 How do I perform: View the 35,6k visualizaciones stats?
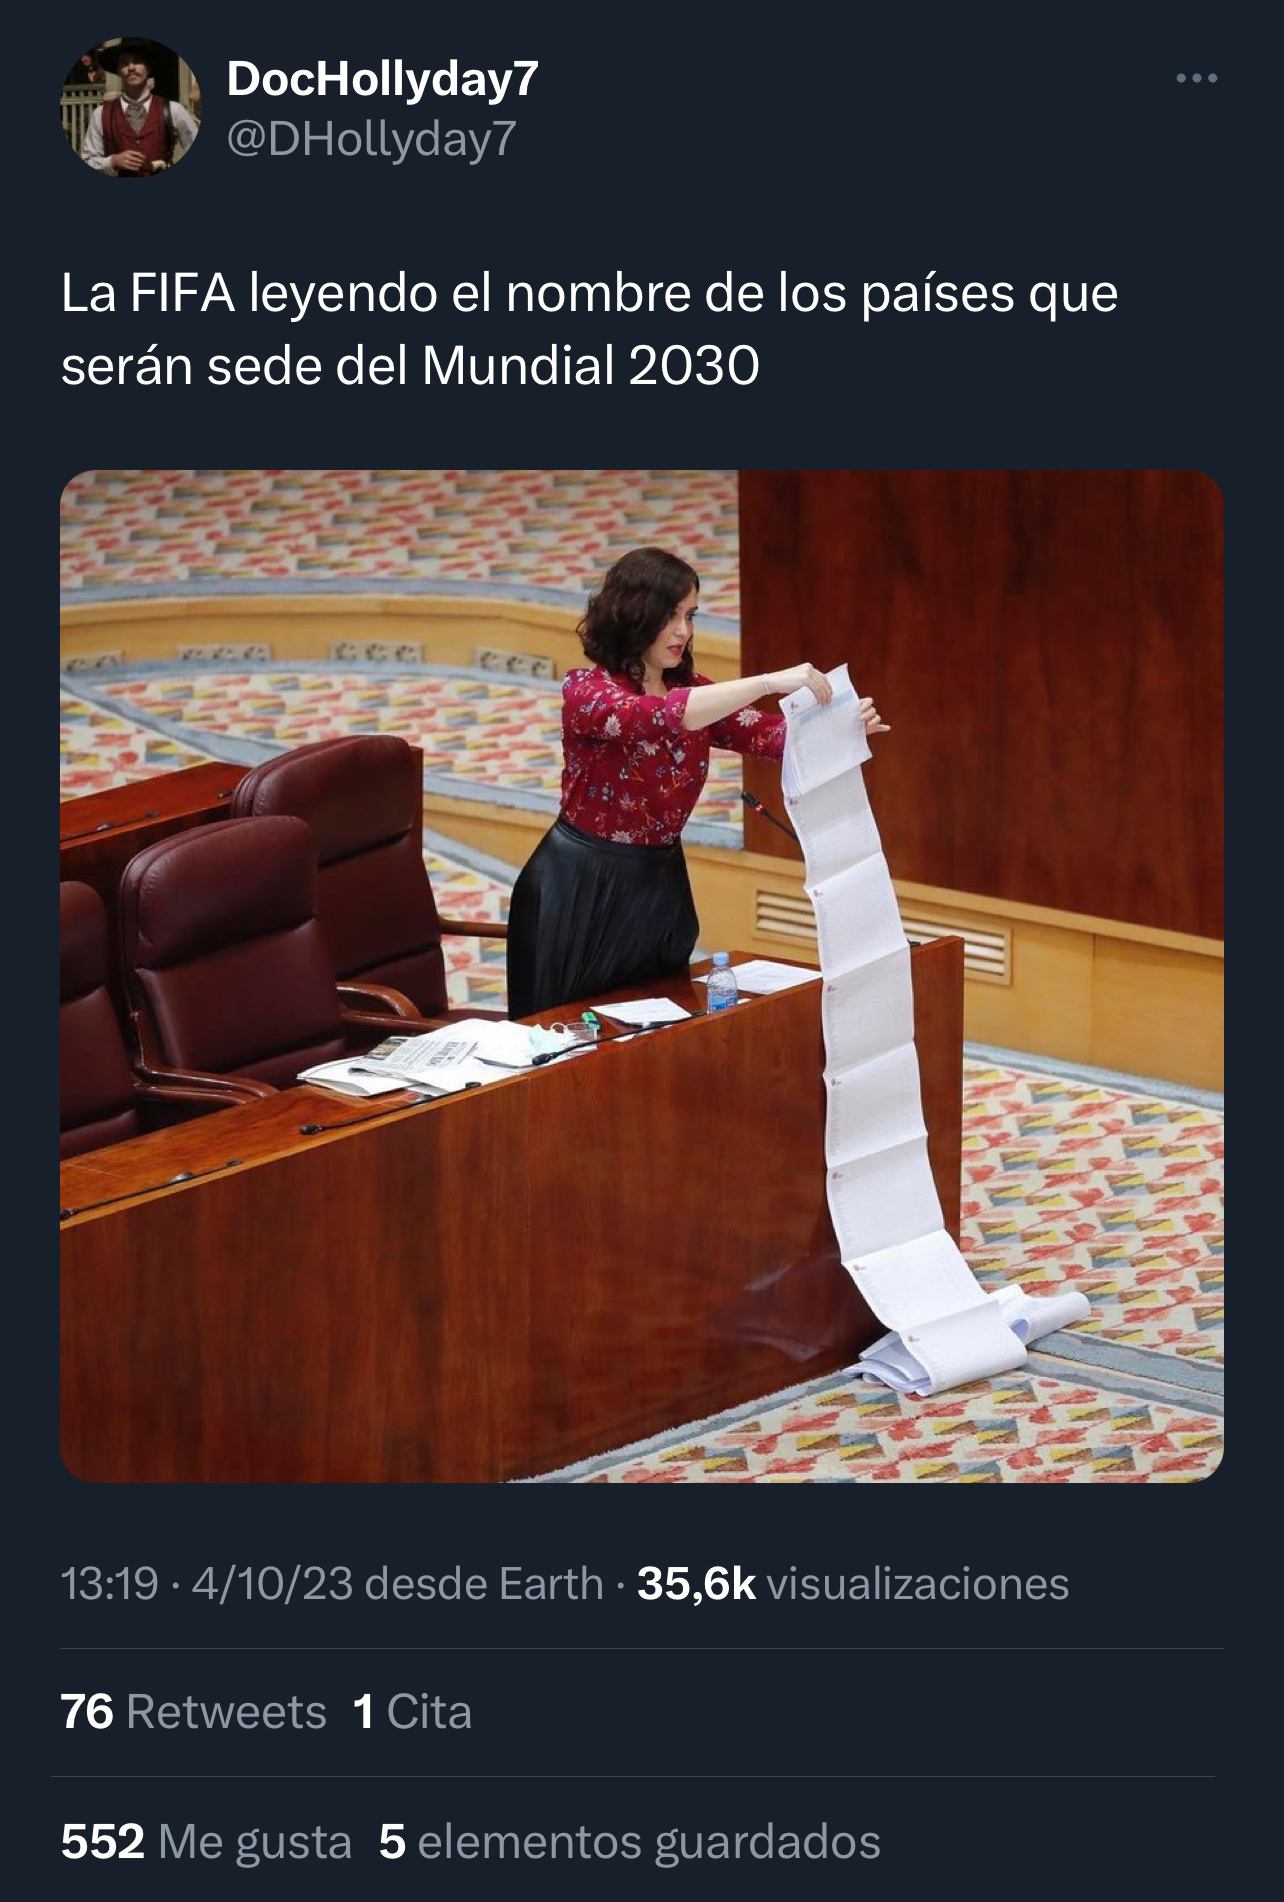pos(853,1584)
